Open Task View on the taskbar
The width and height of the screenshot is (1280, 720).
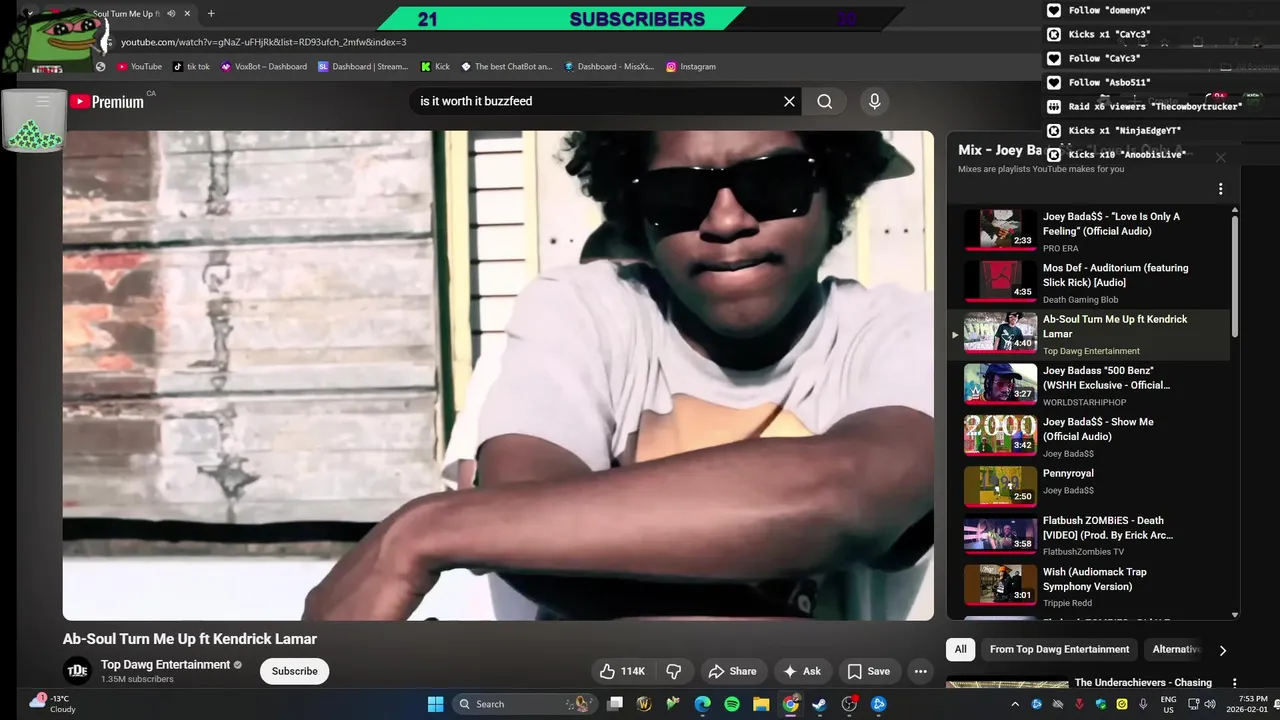coord(615,704)
